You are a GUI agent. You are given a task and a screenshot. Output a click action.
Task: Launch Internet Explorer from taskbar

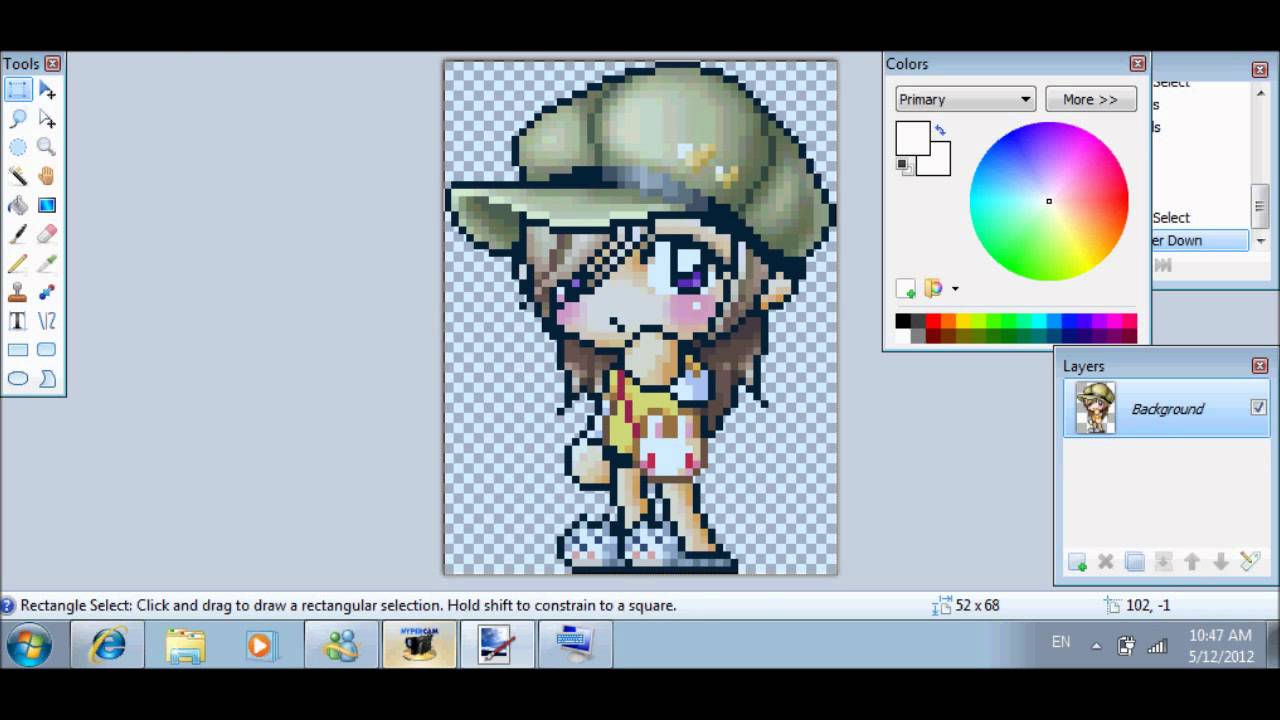(107, 645)
